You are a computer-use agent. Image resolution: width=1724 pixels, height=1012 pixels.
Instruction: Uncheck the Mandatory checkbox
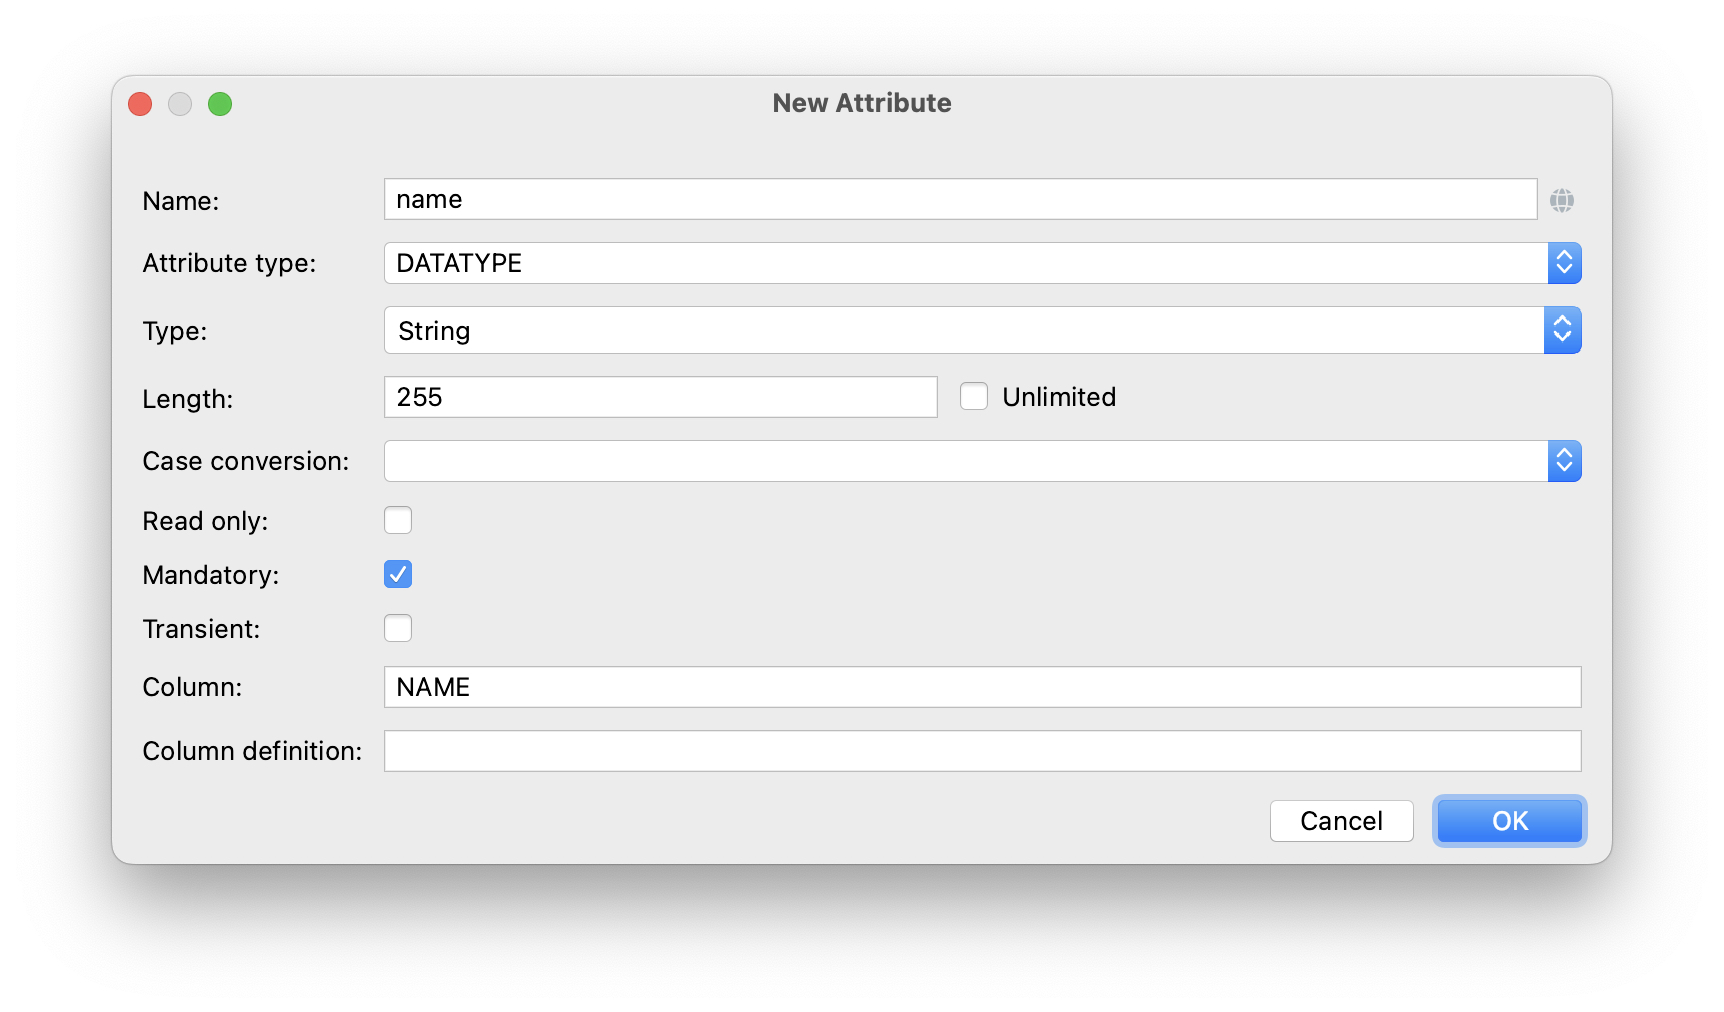[398, 575]
